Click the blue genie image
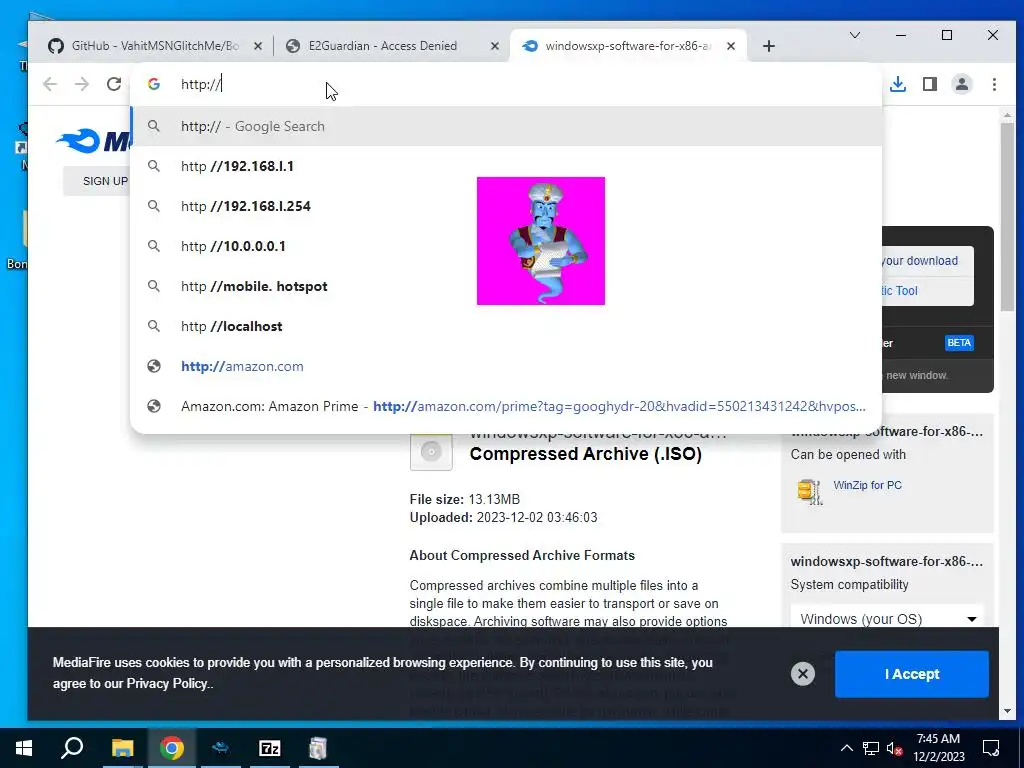Screen dimensions: 1024x768 541,240
